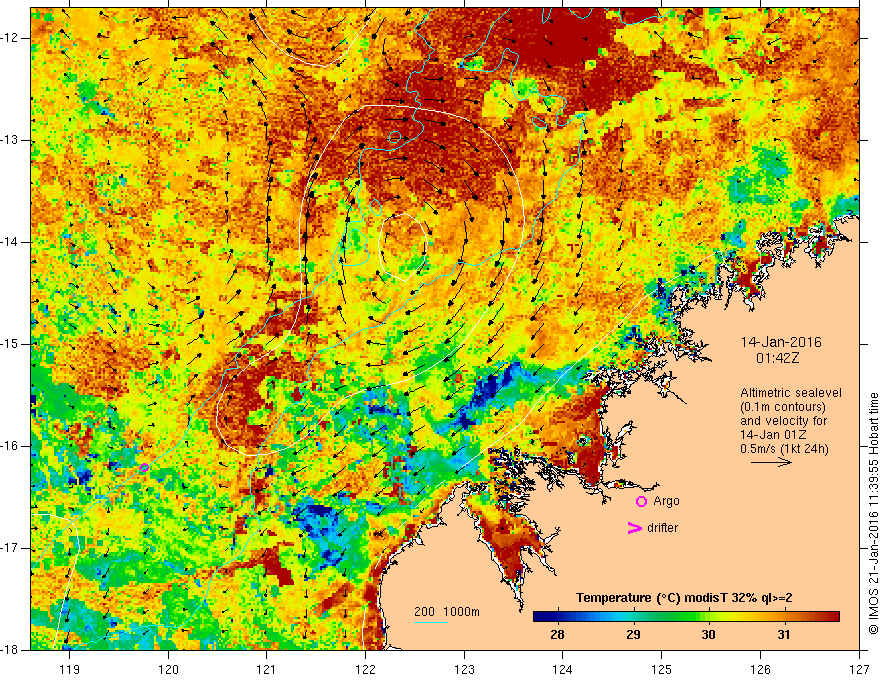Click the 'Altimetric sealevel' text line
This screenshot has width=880, height=680.
(791, 393)
